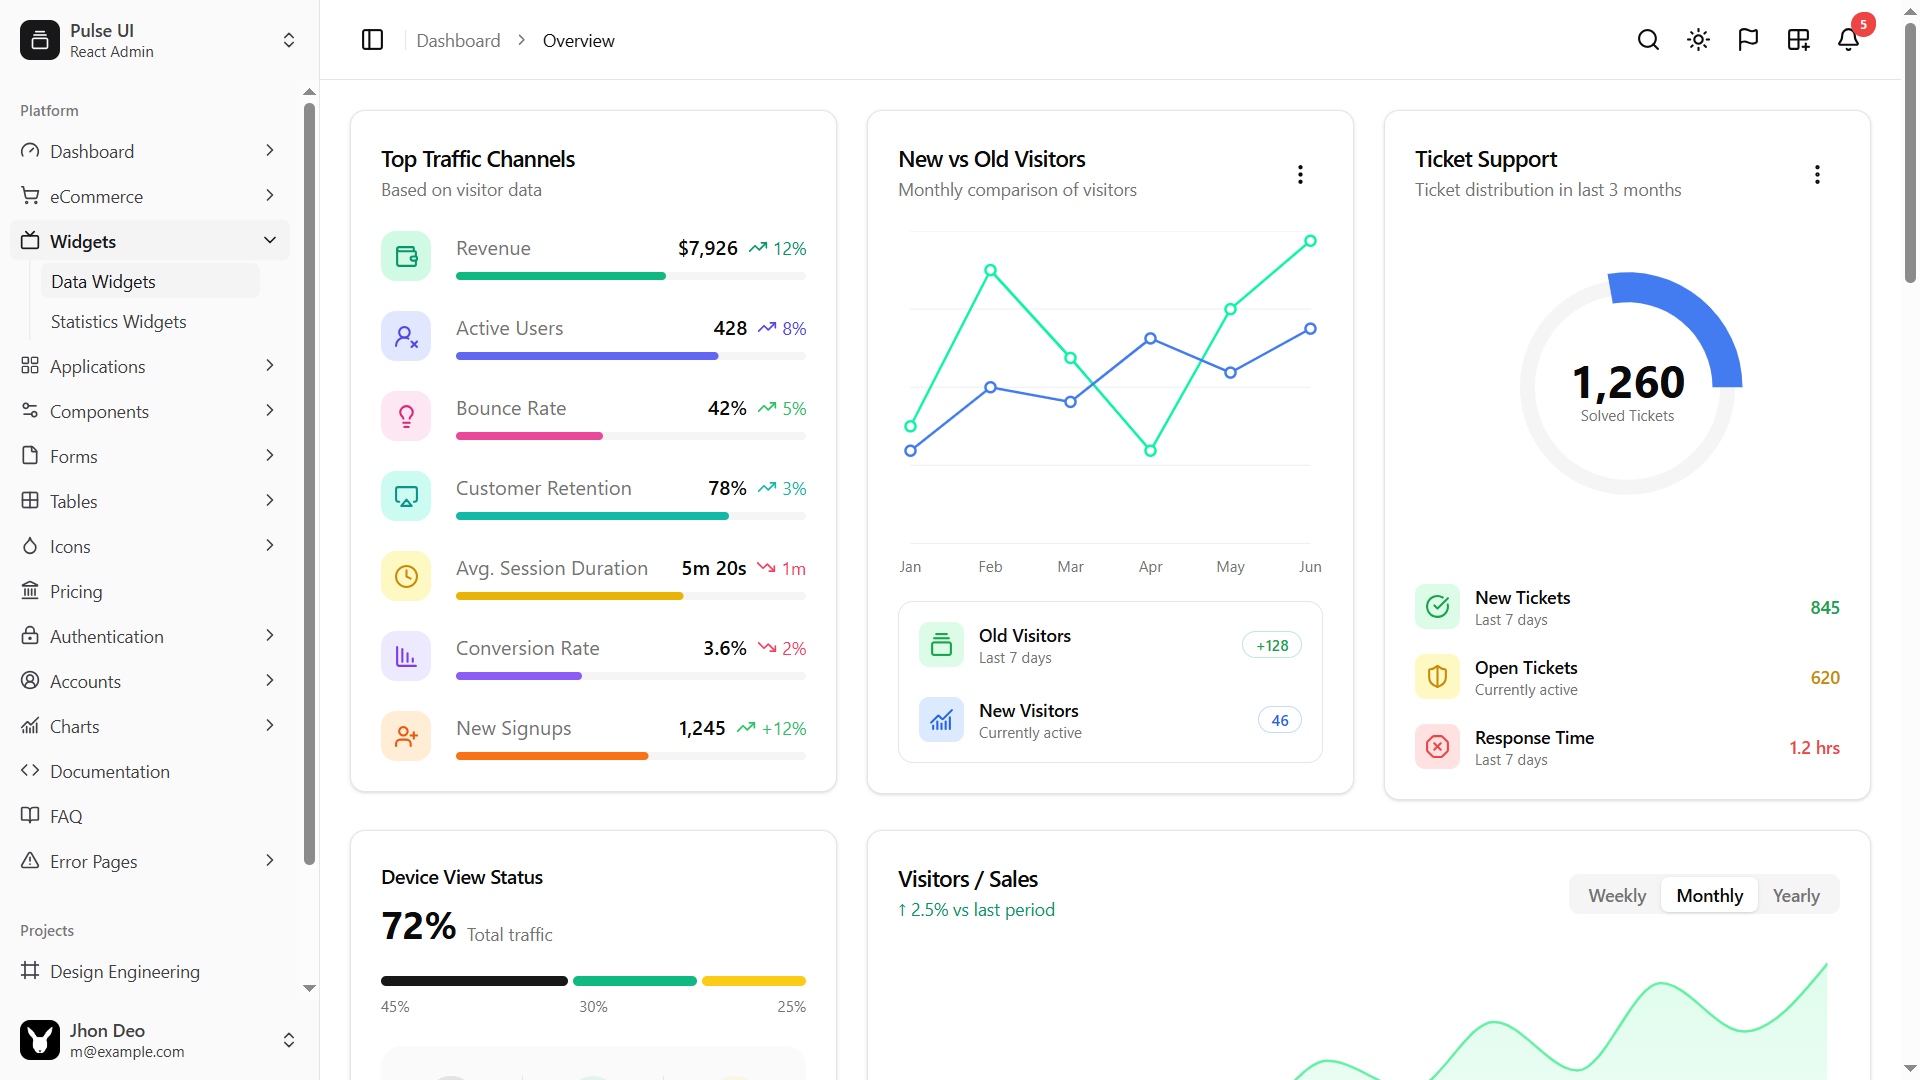Open the Jhon Deo profile options
This screenshot has width=1920, height=1080.
click(x=288, y=1040)
